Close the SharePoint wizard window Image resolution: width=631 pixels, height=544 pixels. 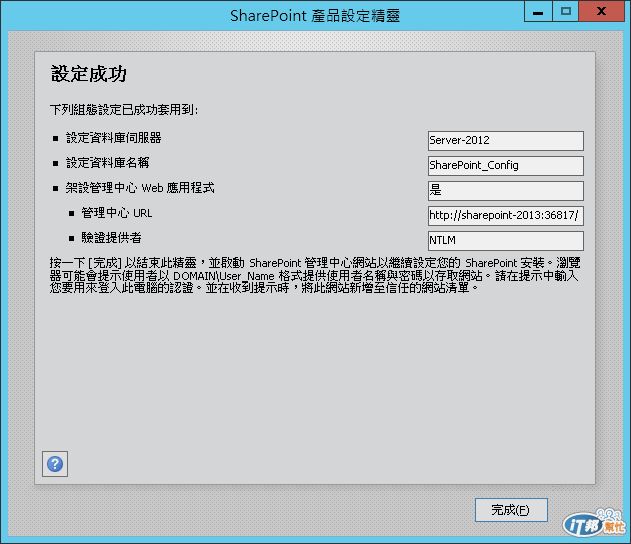(x=602, y=11)
